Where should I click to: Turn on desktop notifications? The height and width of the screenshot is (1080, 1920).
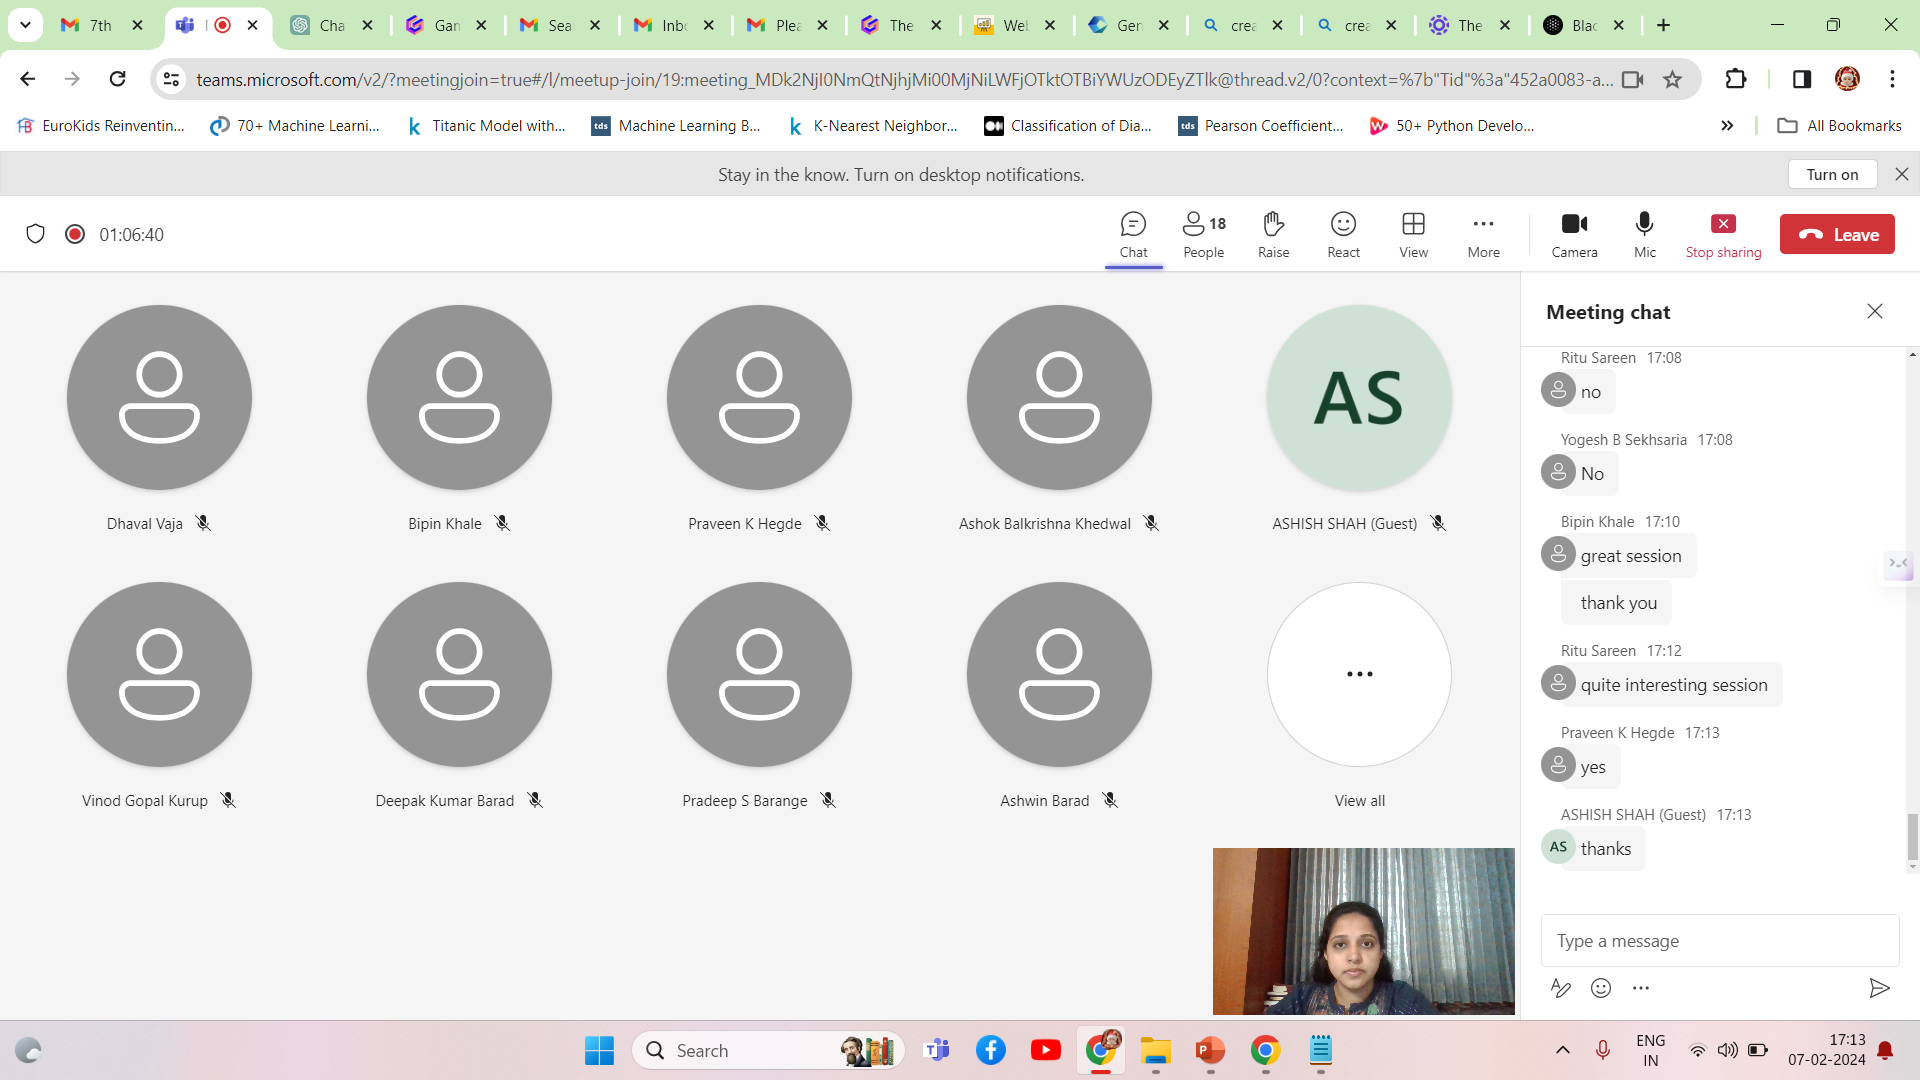(x=1832, y=174)
